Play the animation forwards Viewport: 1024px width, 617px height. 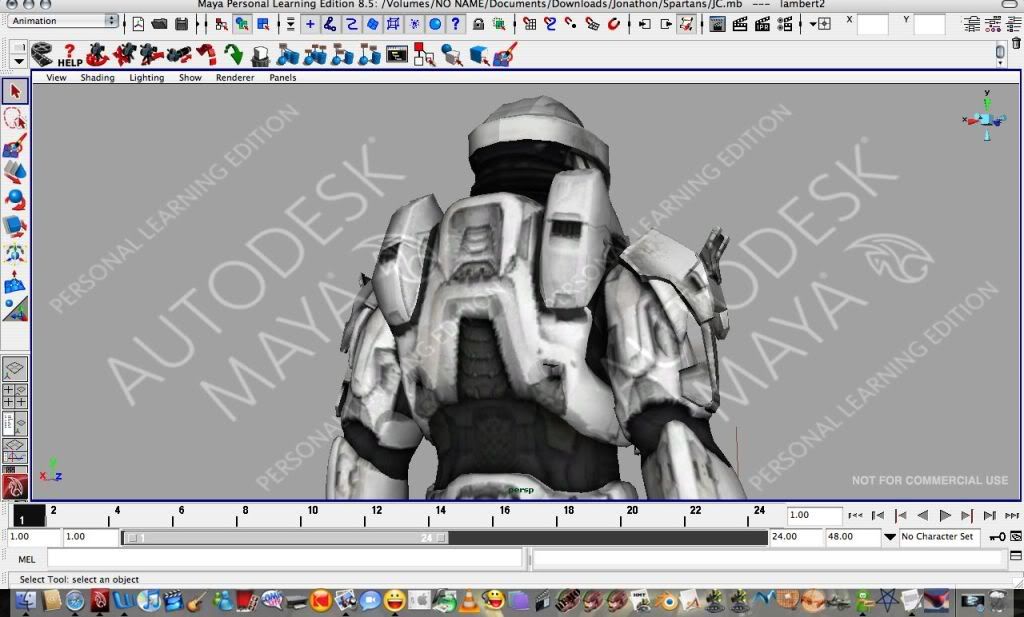tap(944, 516)
